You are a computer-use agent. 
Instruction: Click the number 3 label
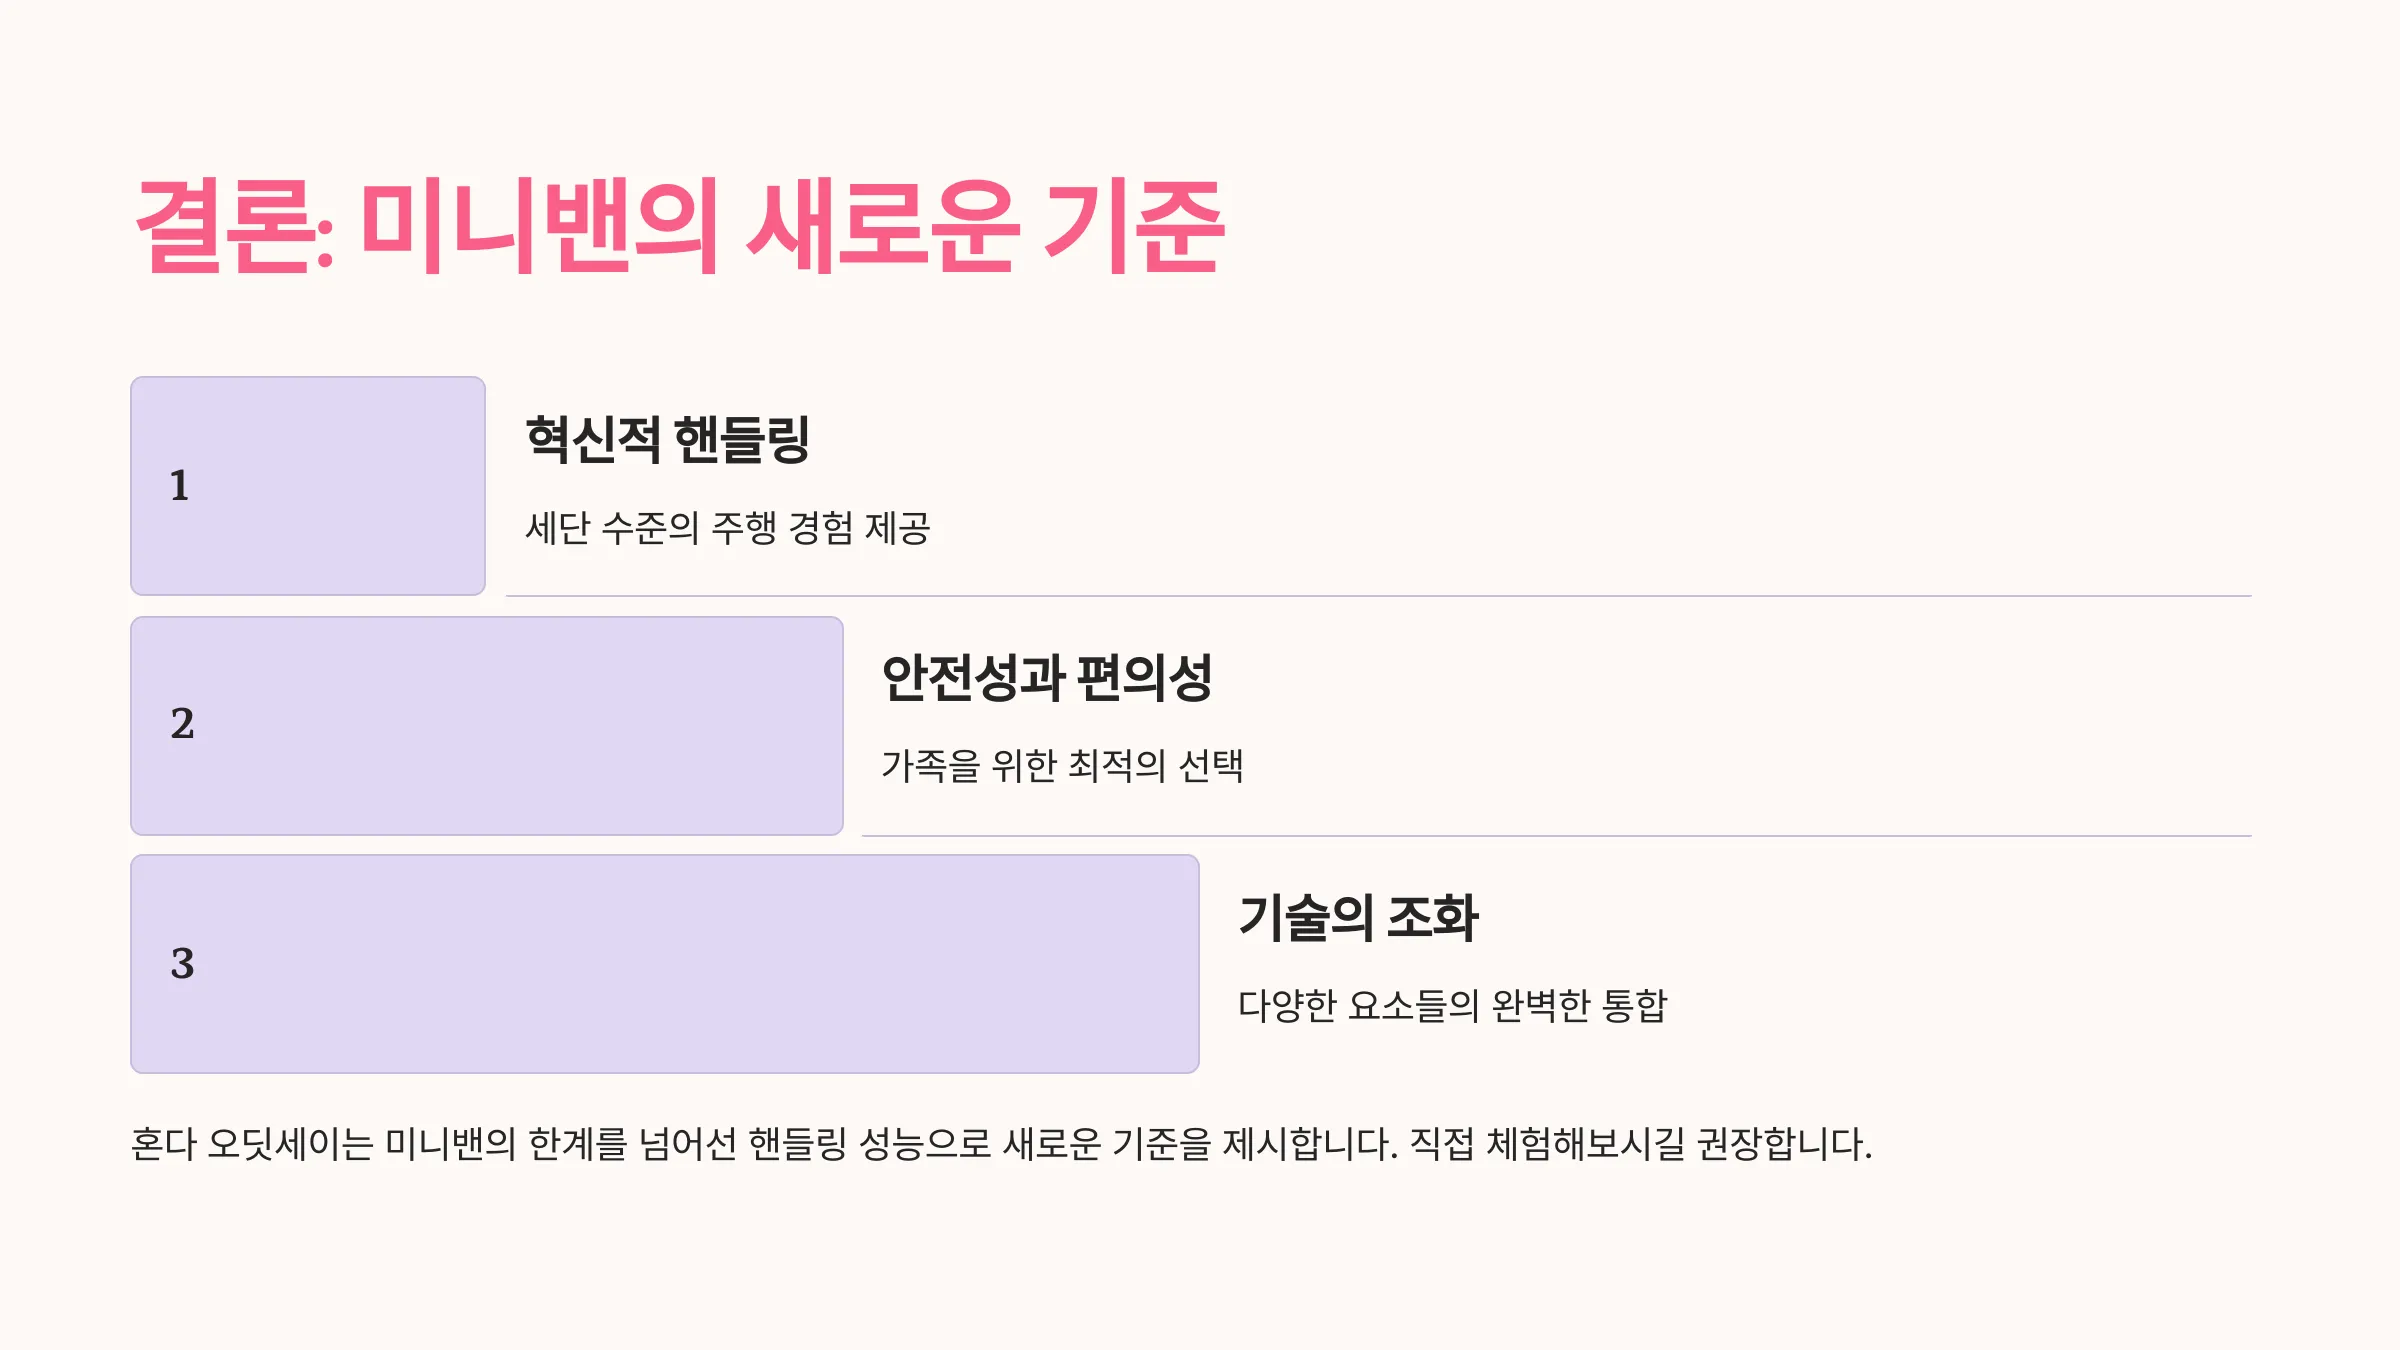[x=182, y=964]
